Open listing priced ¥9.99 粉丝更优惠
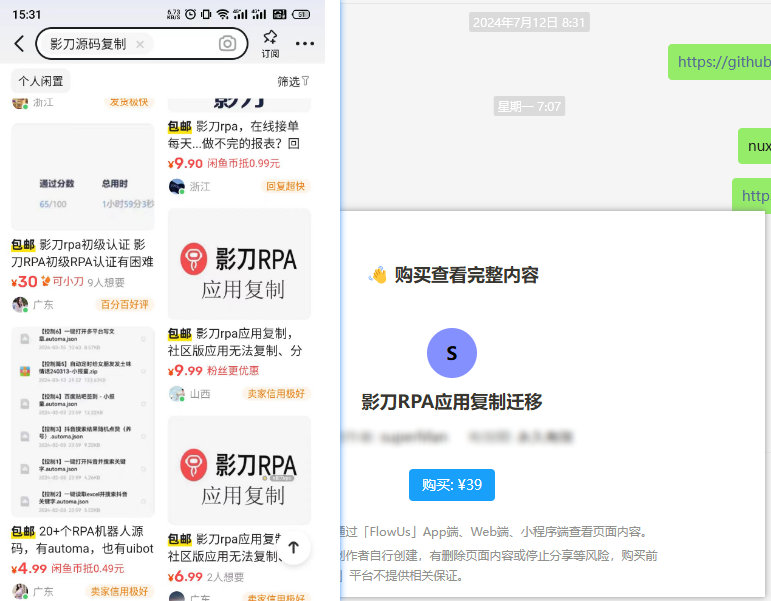 pyautogui.click(x=235, y=342)
